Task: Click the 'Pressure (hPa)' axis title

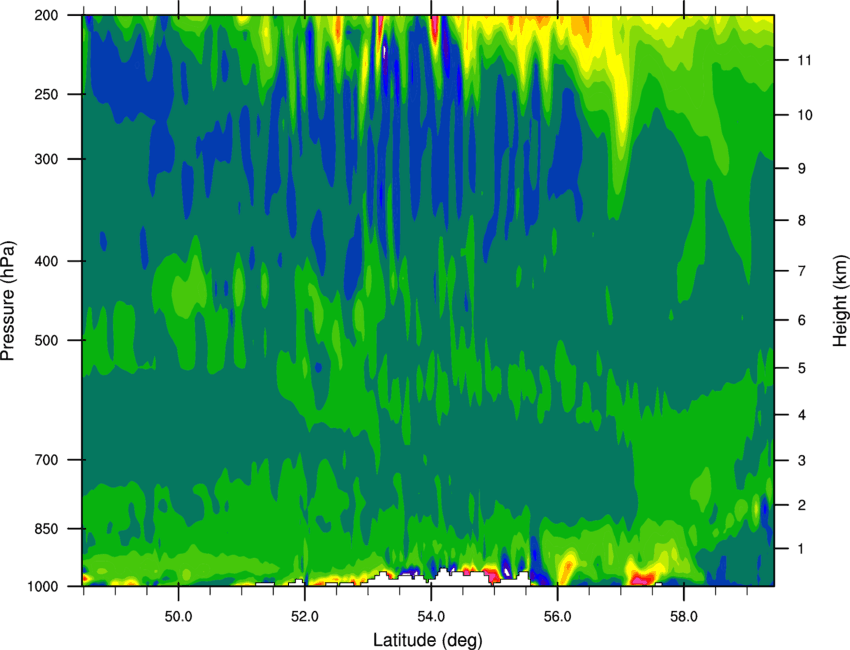Action: pos(8,300)
